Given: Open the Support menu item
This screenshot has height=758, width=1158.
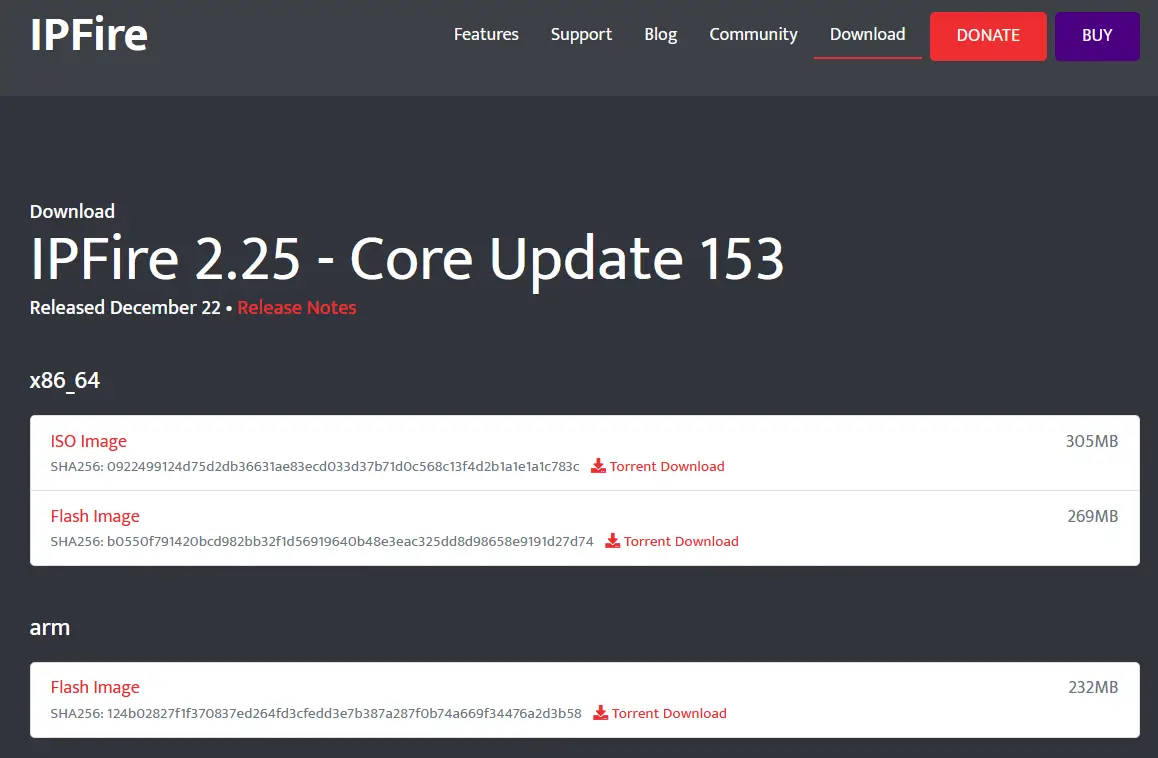Looking at the screenshot, I should [x=581, y=35].
